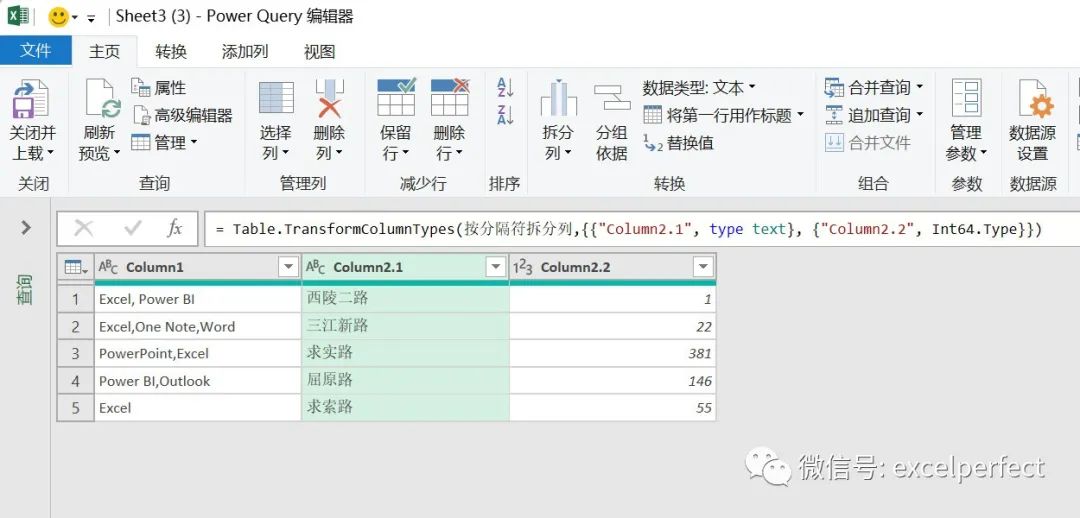Click the Close & Load icon (关闭并上载)
Viewport: 1080px width, 518px height.
pos(32,99)
